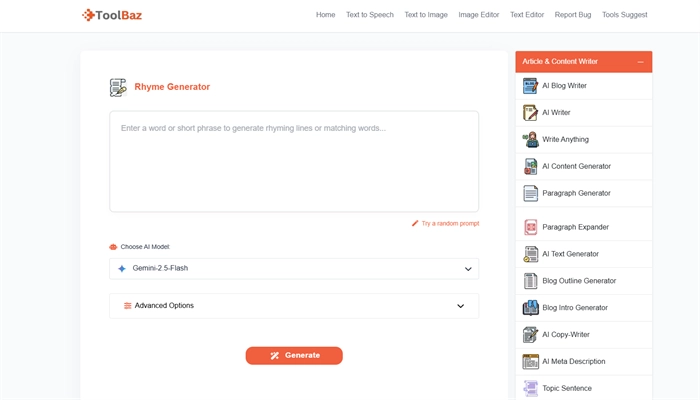Expand the Advanced Options section

pos(294,306)
